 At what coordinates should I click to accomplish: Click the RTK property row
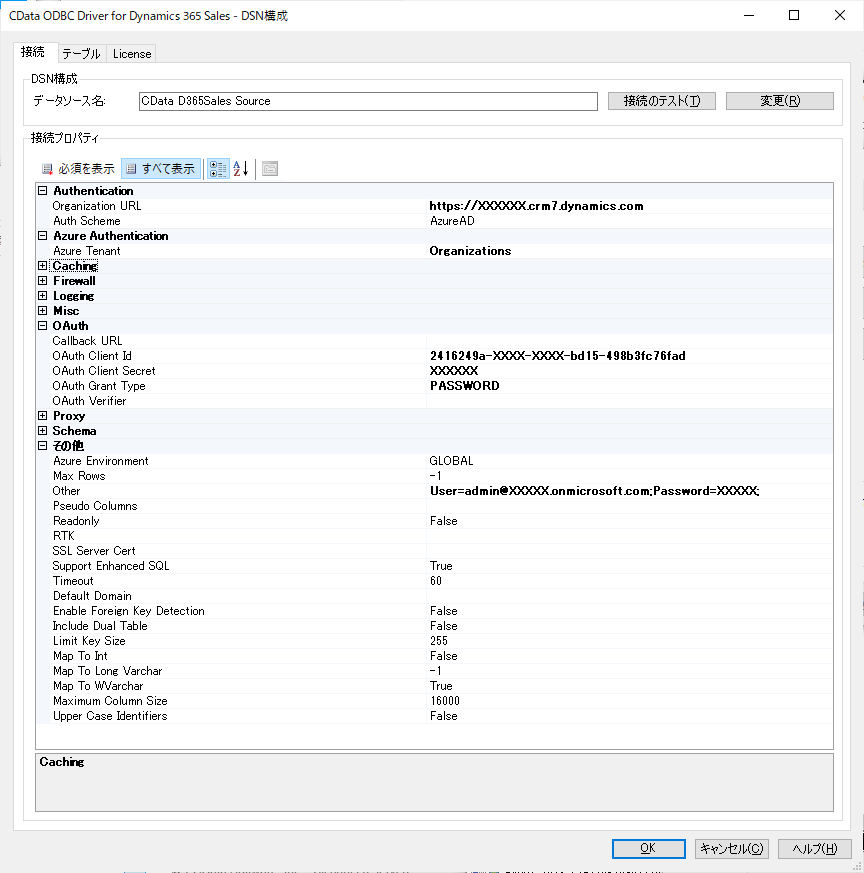[x=434, y=536]
